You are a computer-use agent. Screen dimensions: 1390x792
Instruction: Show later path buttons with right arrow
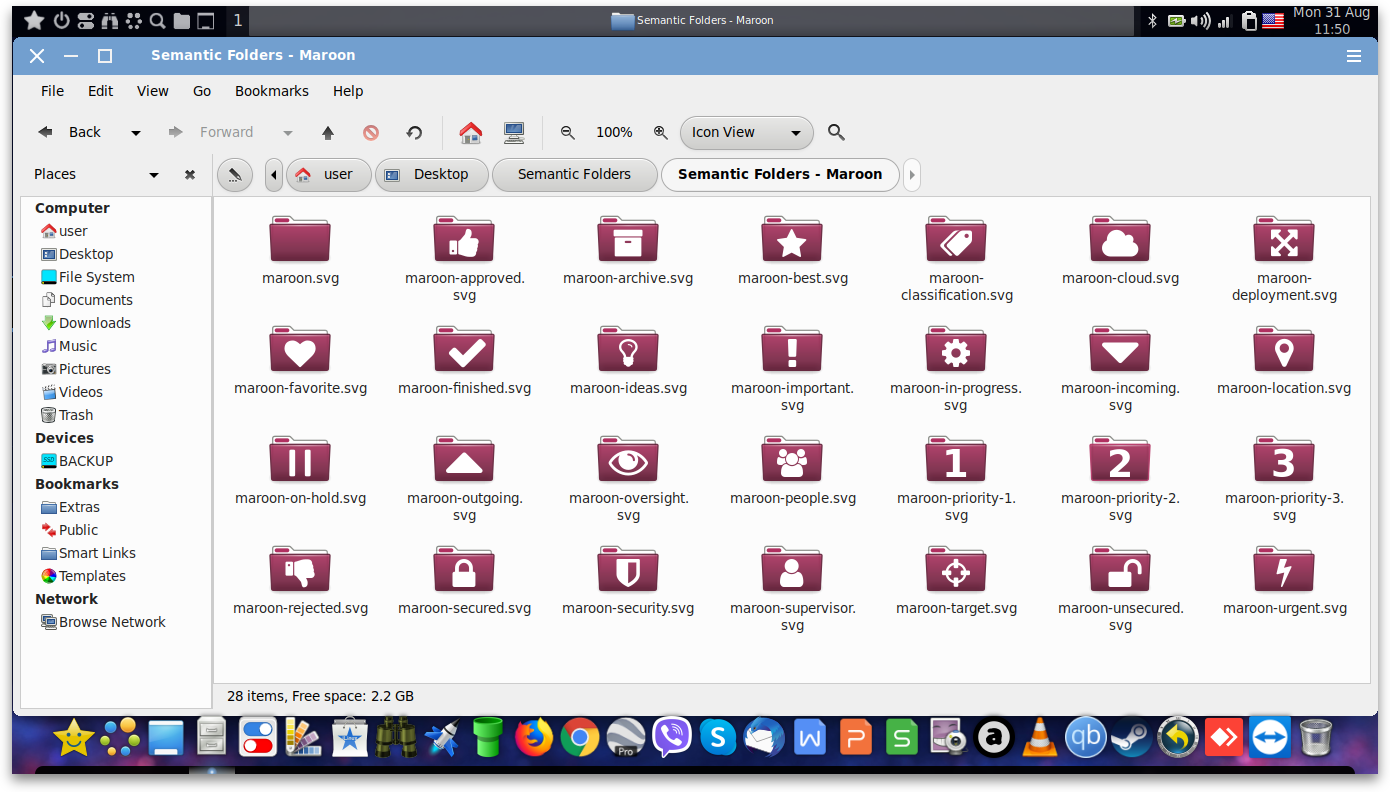click(x=911, y=174)
